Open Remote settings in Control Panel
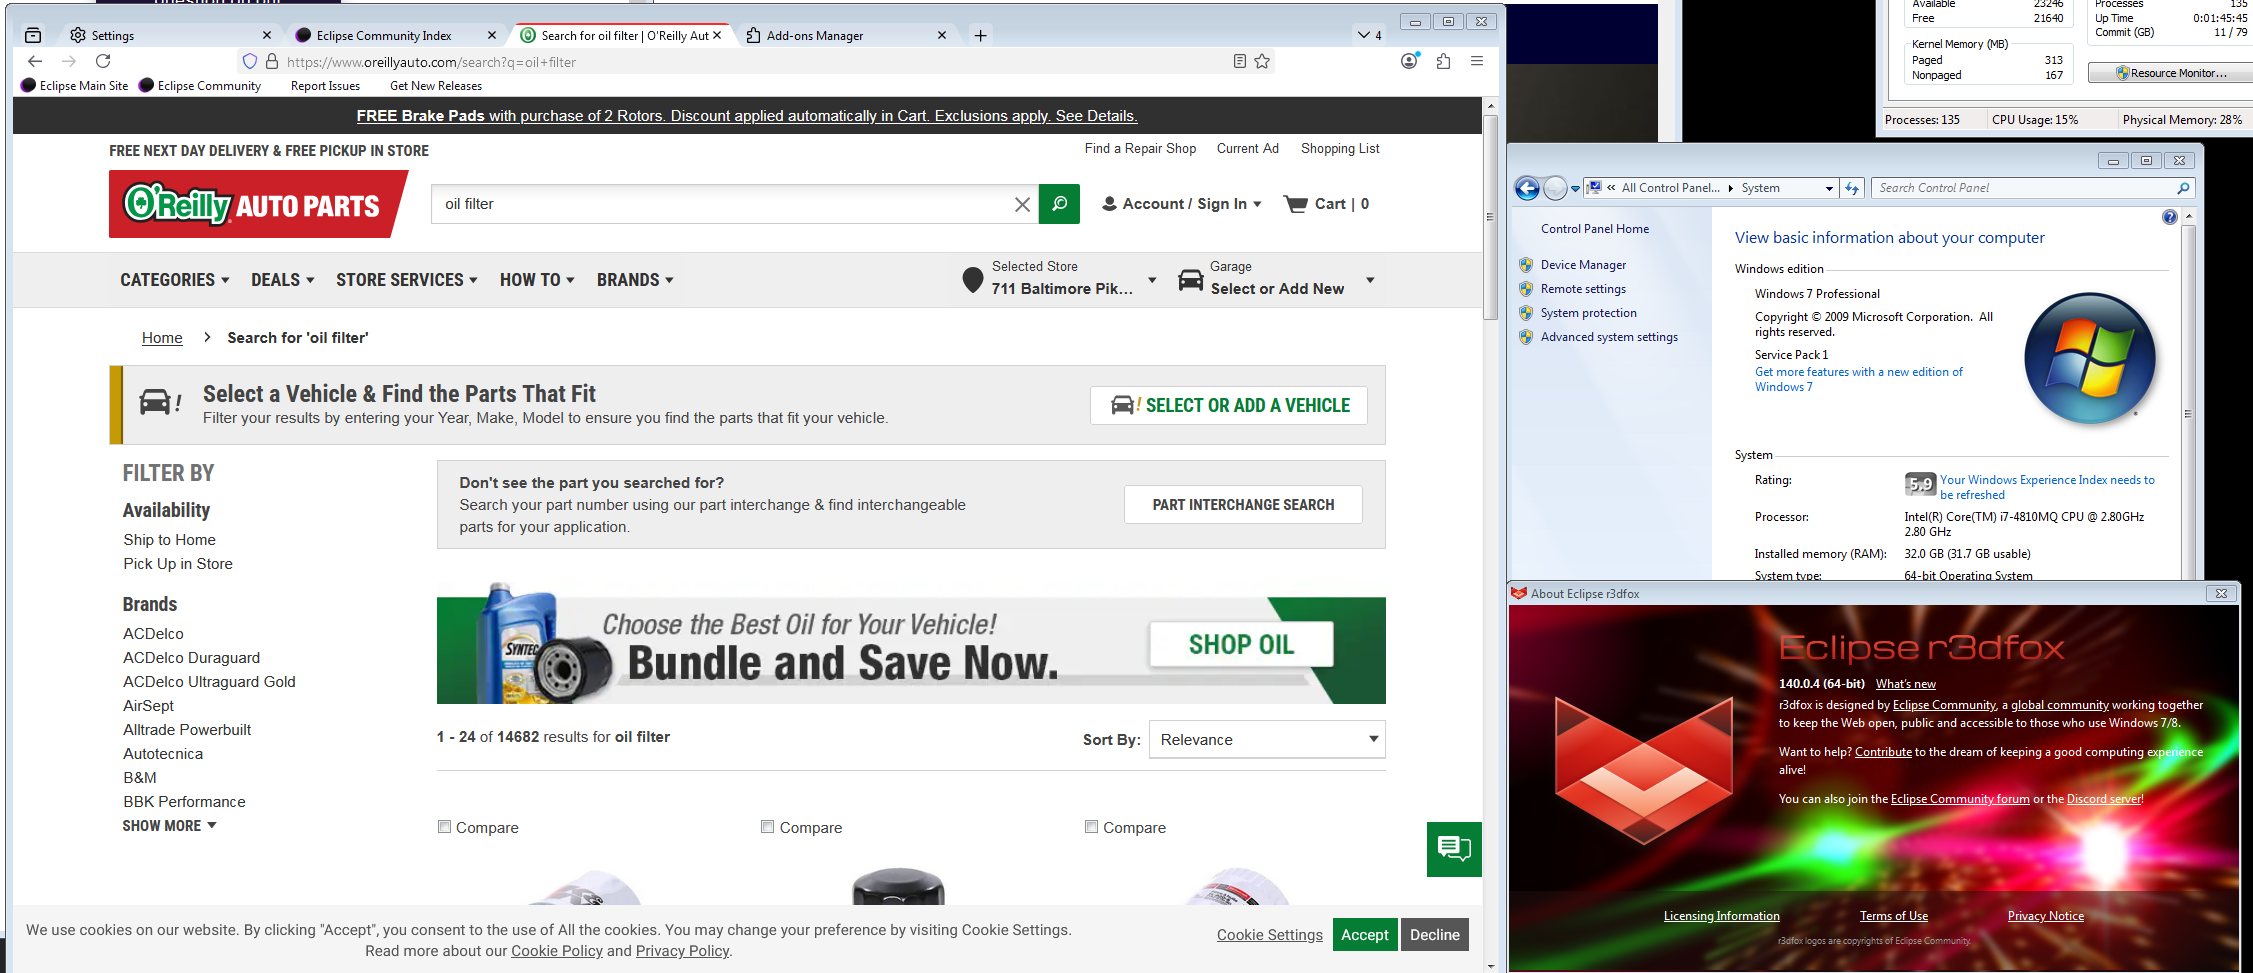 point(1583,289)
